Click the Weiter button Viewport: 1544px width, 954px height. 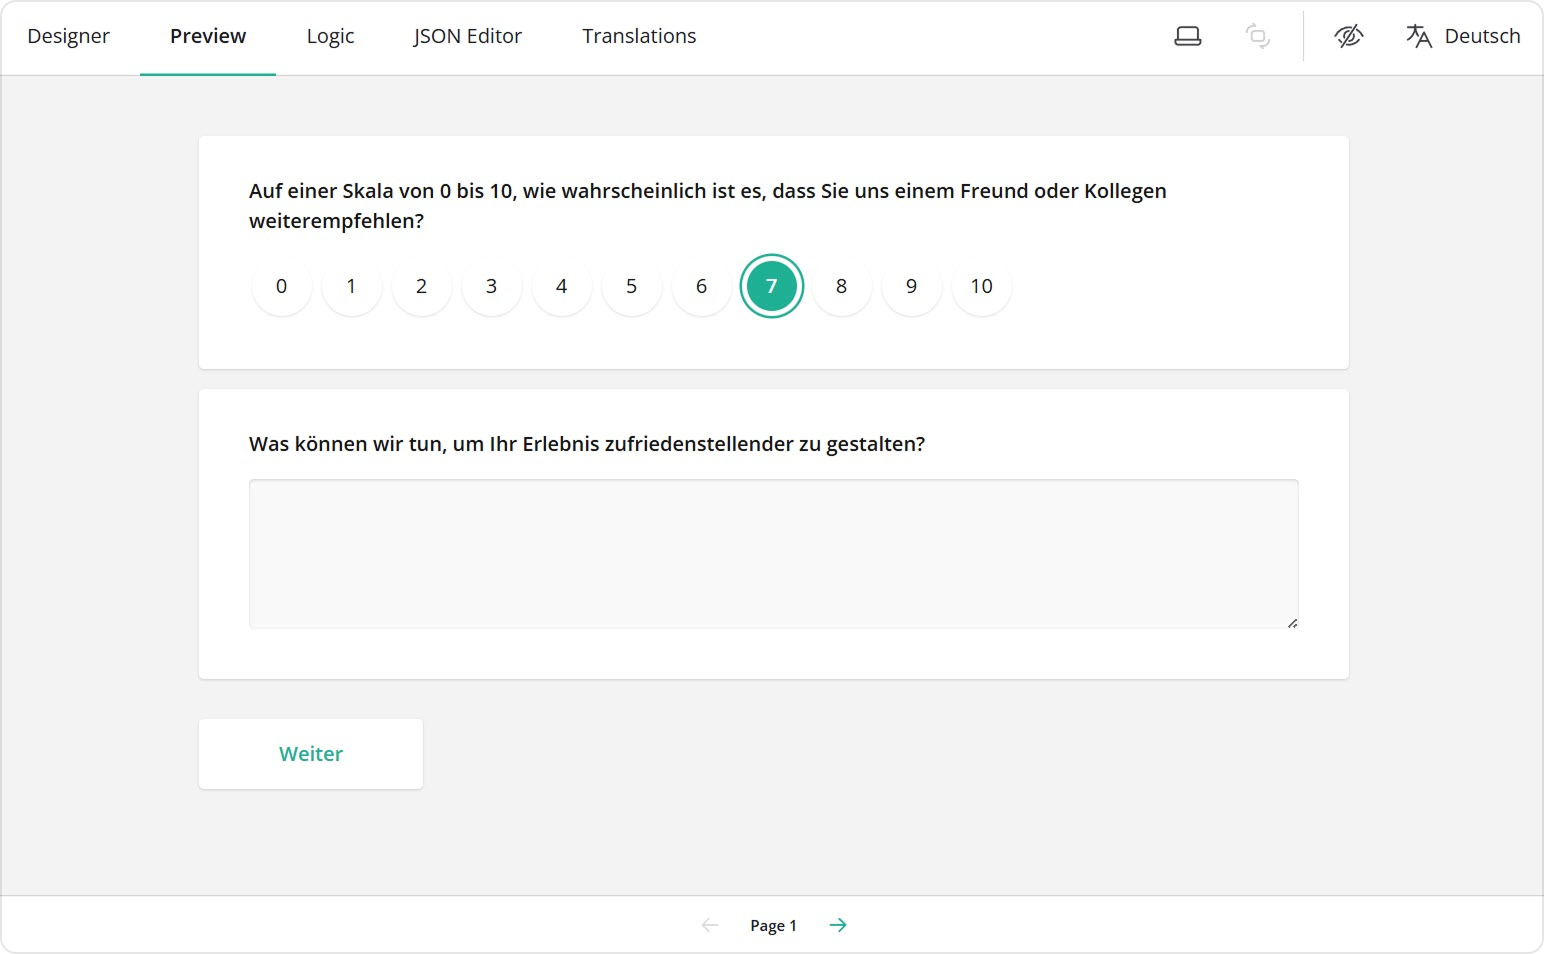click(x=310, y=753)
